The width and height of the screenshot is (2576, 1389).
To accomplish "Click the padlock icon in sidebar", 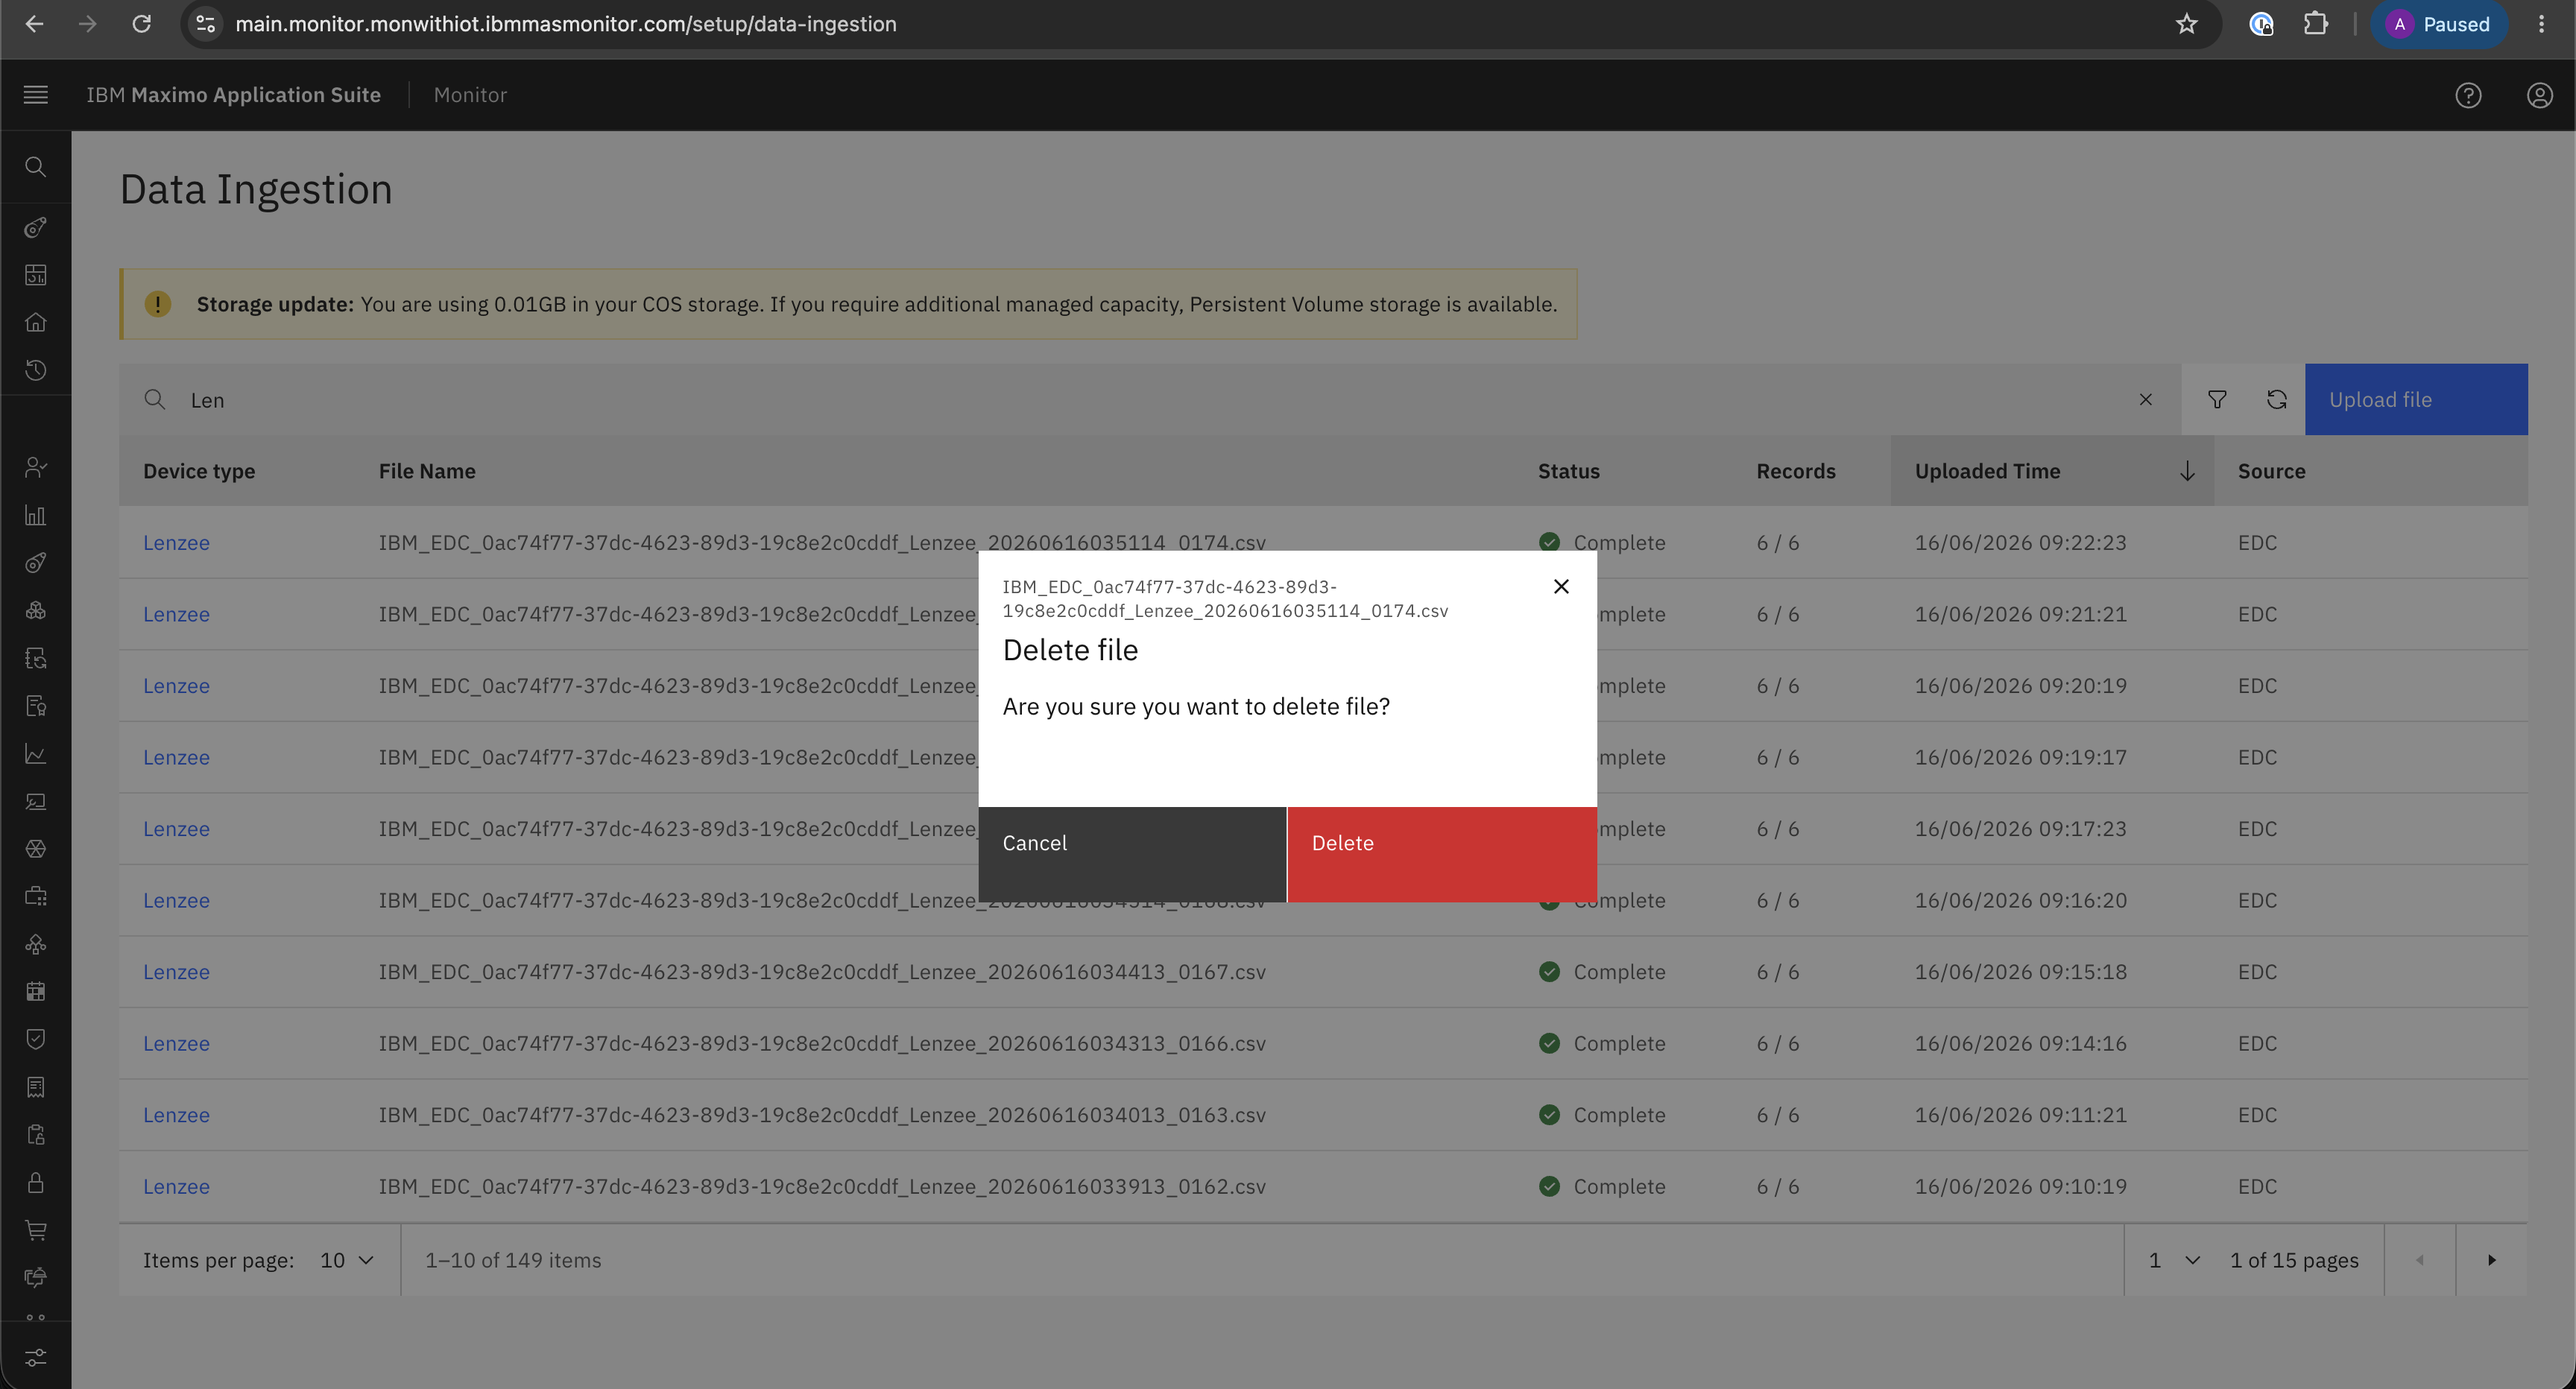I will click(36, 1183).
